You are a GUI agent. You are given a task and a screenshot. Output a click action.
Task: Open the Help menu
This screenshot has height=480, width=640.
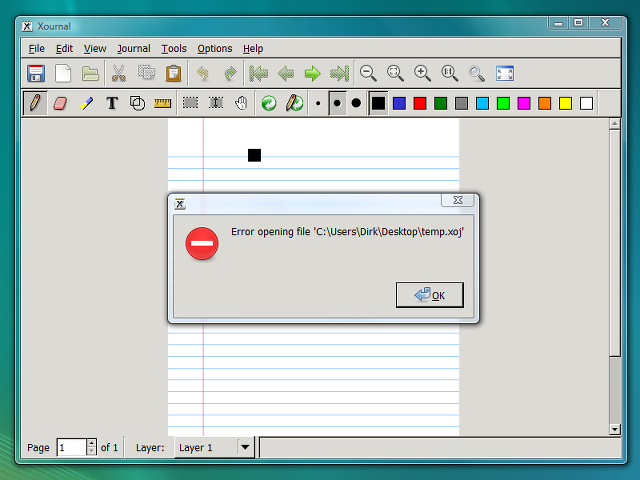pos(253,49)
